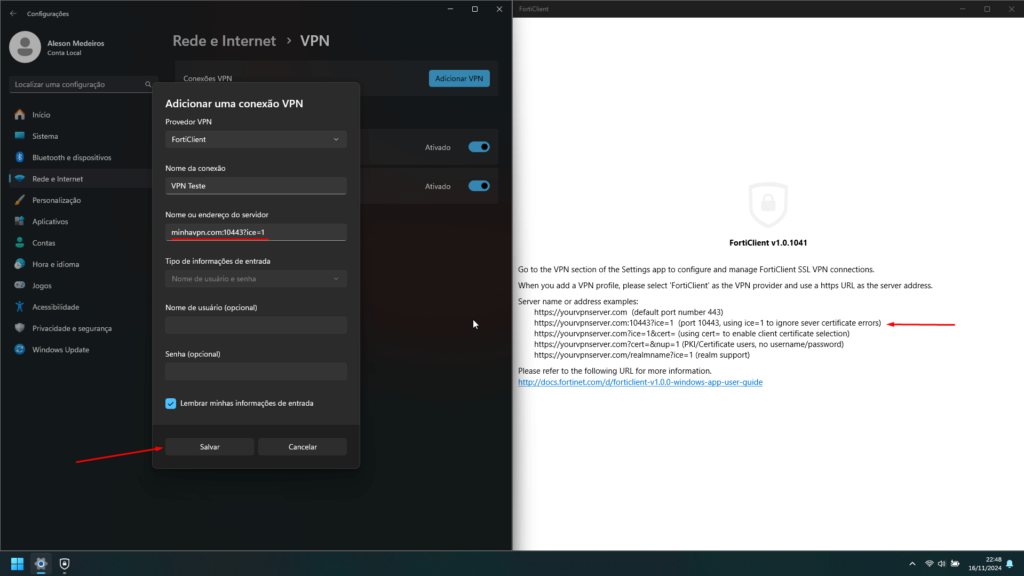This screenshot has height=576, width=1024.
Task: Open the Personalização brush icon
Action: point(20,200)
